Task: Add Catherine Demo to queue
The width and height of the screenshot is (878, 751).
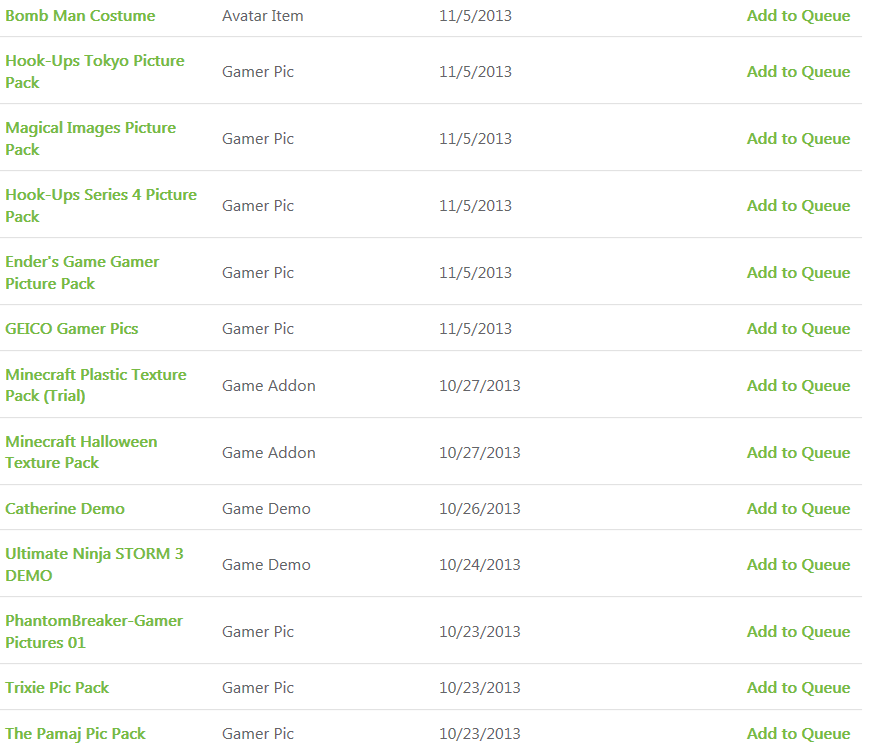Action: pos(798,509)
